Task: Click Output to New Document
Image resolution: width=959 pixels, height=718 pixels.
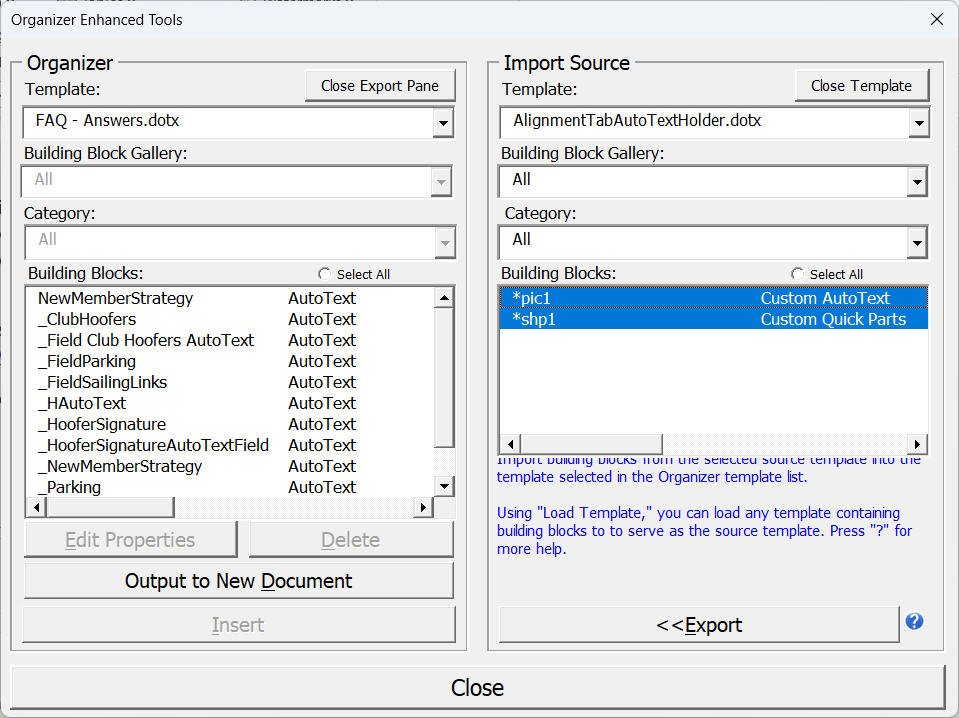Action: click(x=237, y=580)
